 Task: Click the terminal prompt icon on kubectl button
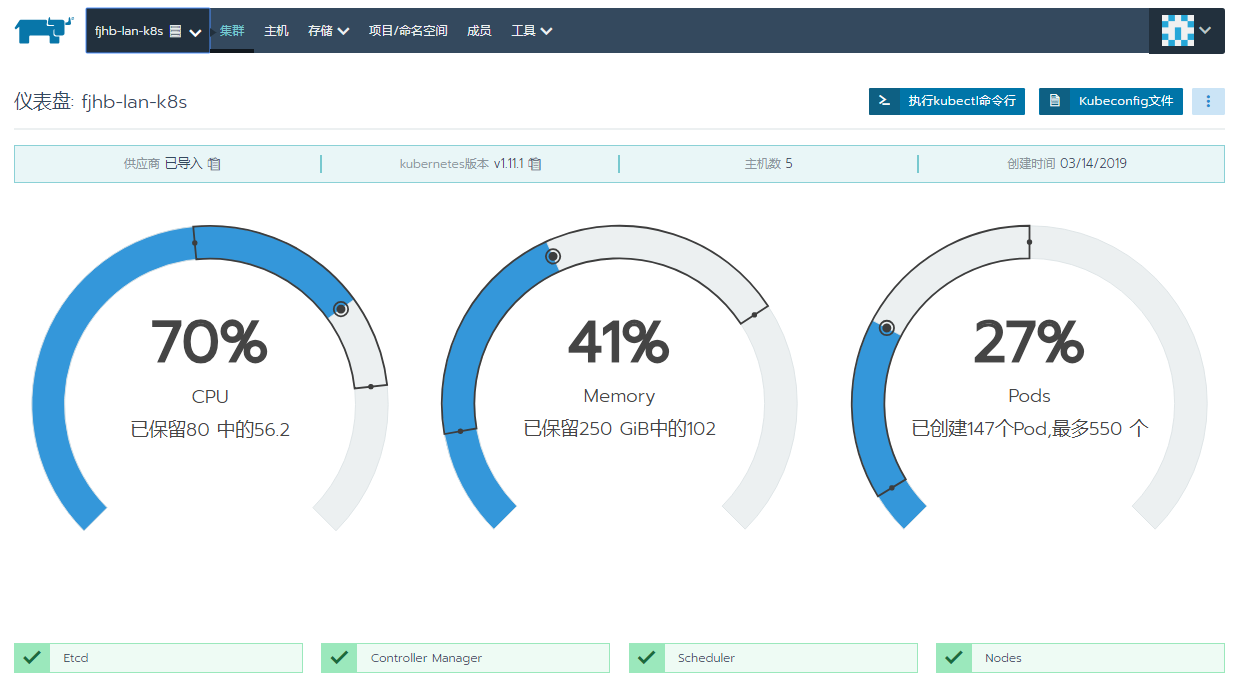click(884, 101)
